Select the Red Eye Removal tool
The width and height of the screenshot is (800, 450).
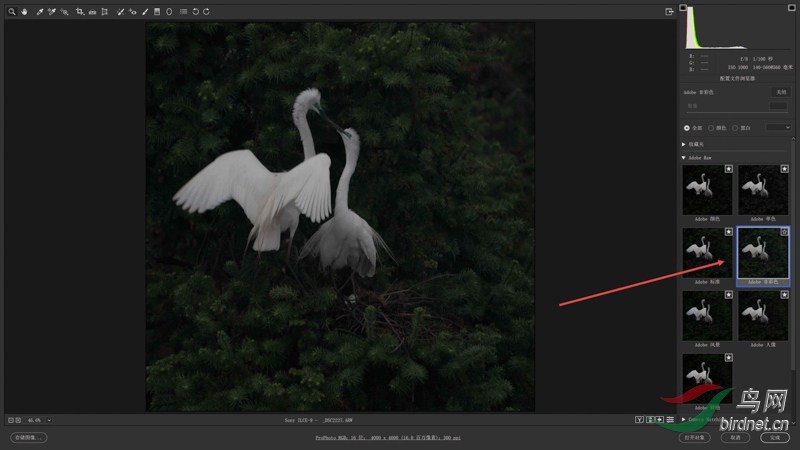133,11
